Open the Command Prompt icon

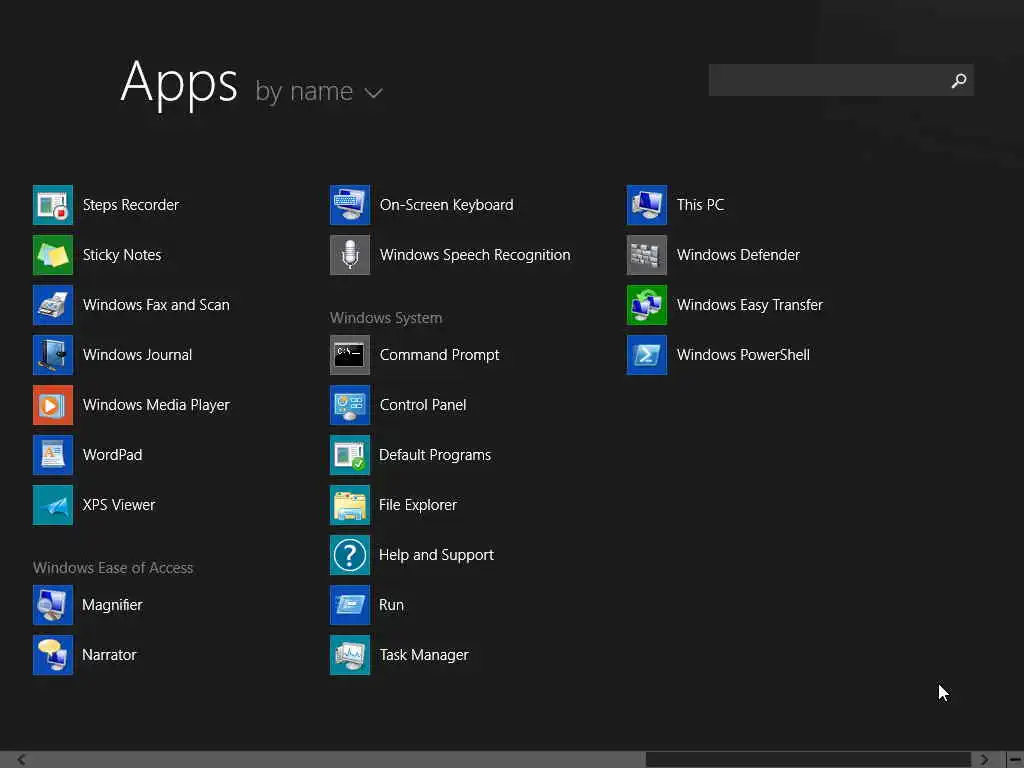(x=350, y=355)
